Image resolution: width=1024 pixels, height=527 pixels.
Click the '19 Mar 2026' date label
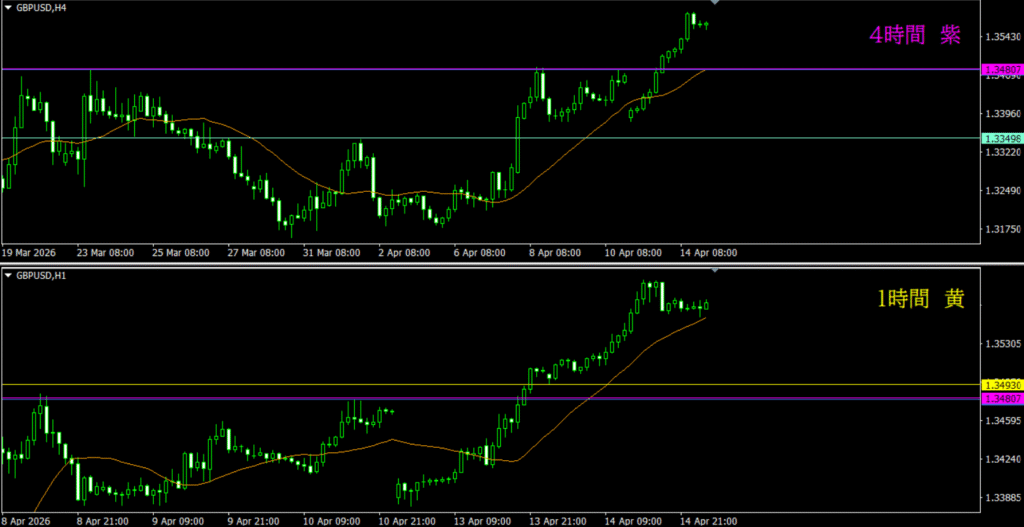pos(30,253)
